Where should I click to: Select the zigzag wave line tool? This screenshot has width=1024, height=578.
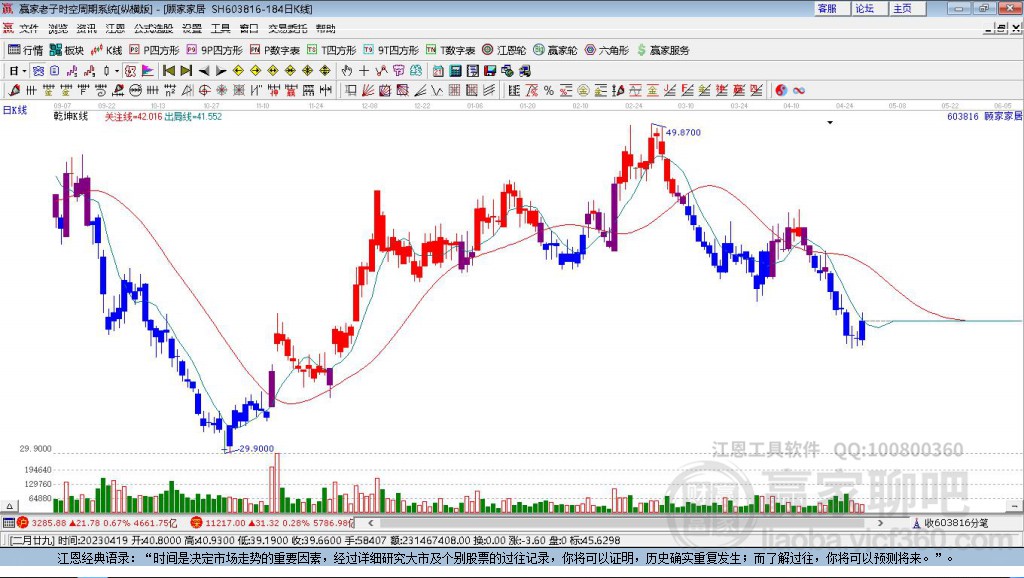tap(438, 90)
